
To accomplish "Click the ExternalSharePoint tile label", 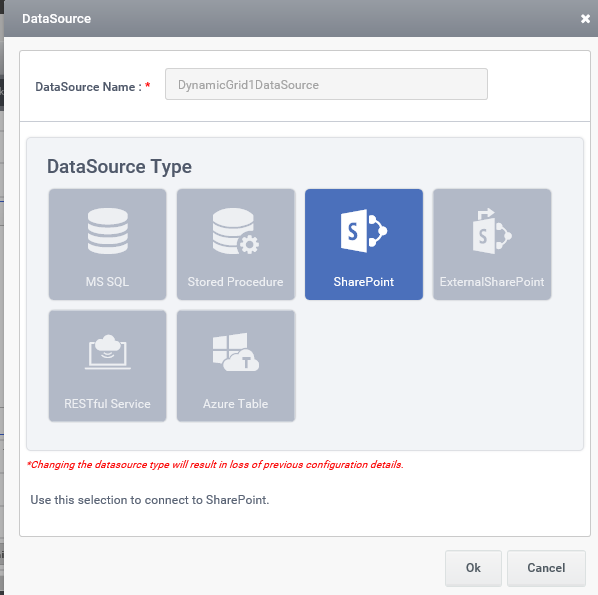I will click(492, 282).
